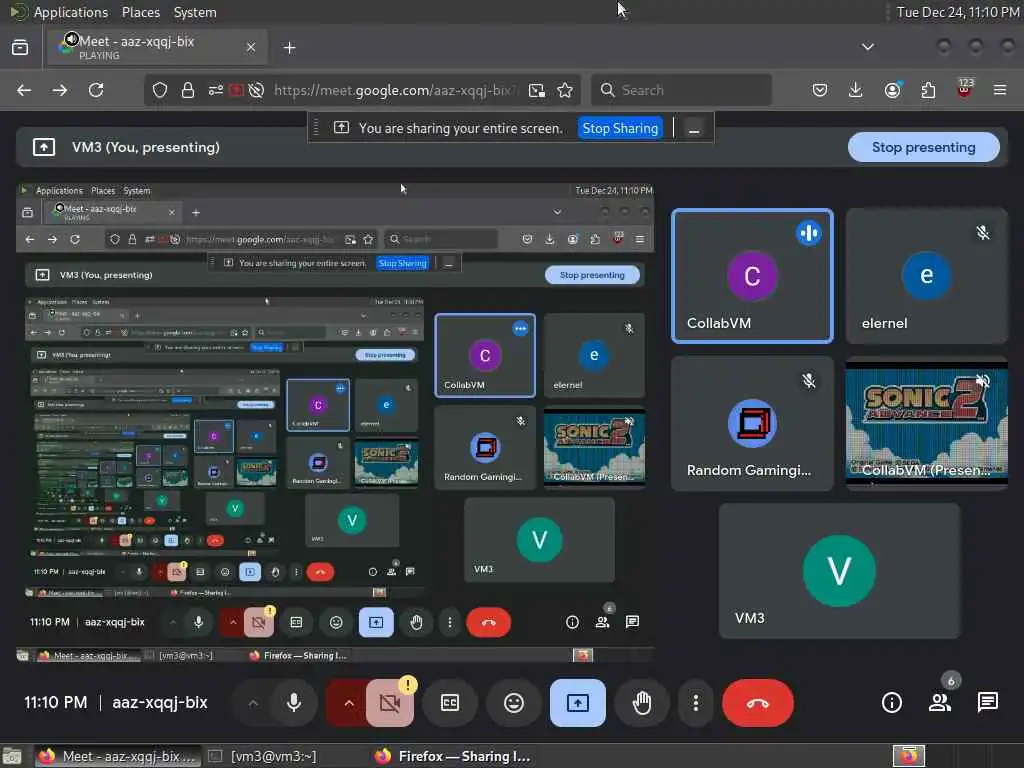Click muted mic icon on Random Gamingi tile
The width and height of the screenshot is (1024, 768).
coord(808,380)
